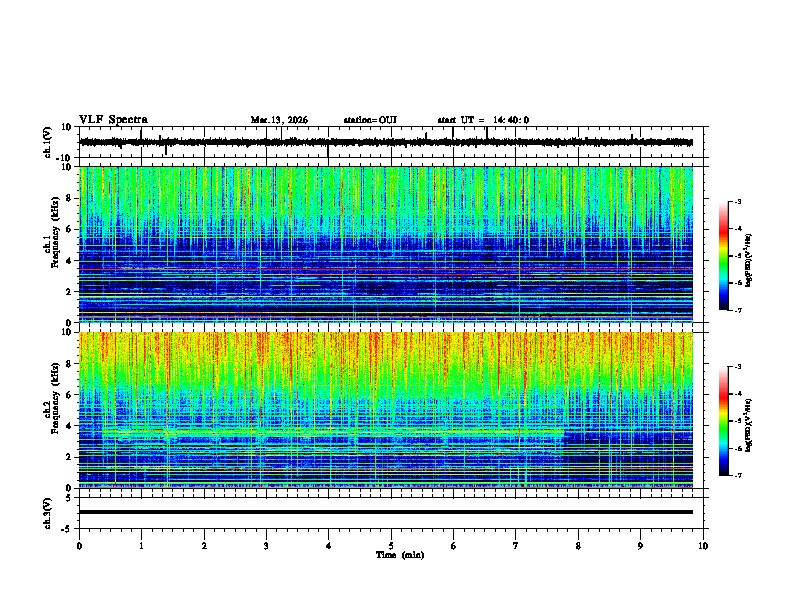Click the "Time (min)" x-axis label
Image resolution: width=792 pixels, height=612 pixels.
click(x=400, y=555)
